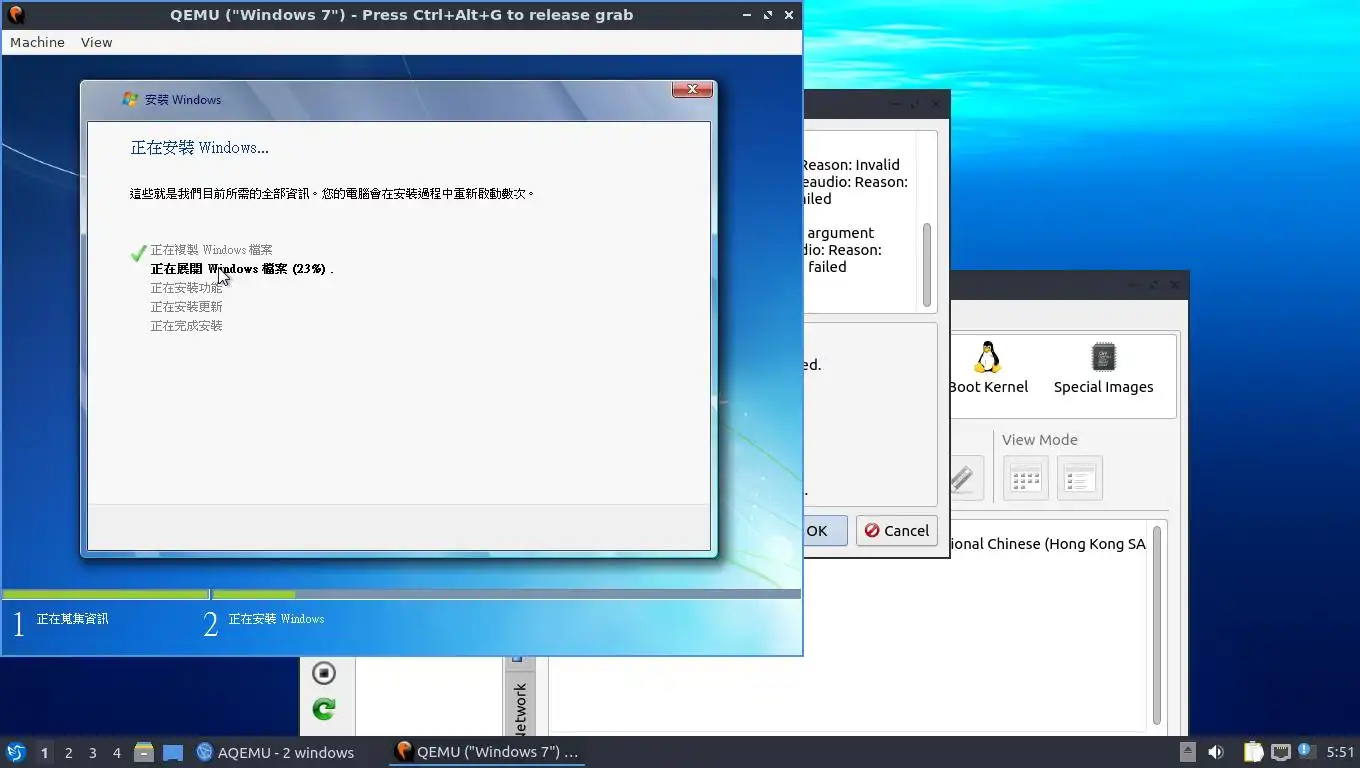This screenshot has height=768, width=1360.
Task: Click the AQEMU device list scrollbar
Action: 1157,625
